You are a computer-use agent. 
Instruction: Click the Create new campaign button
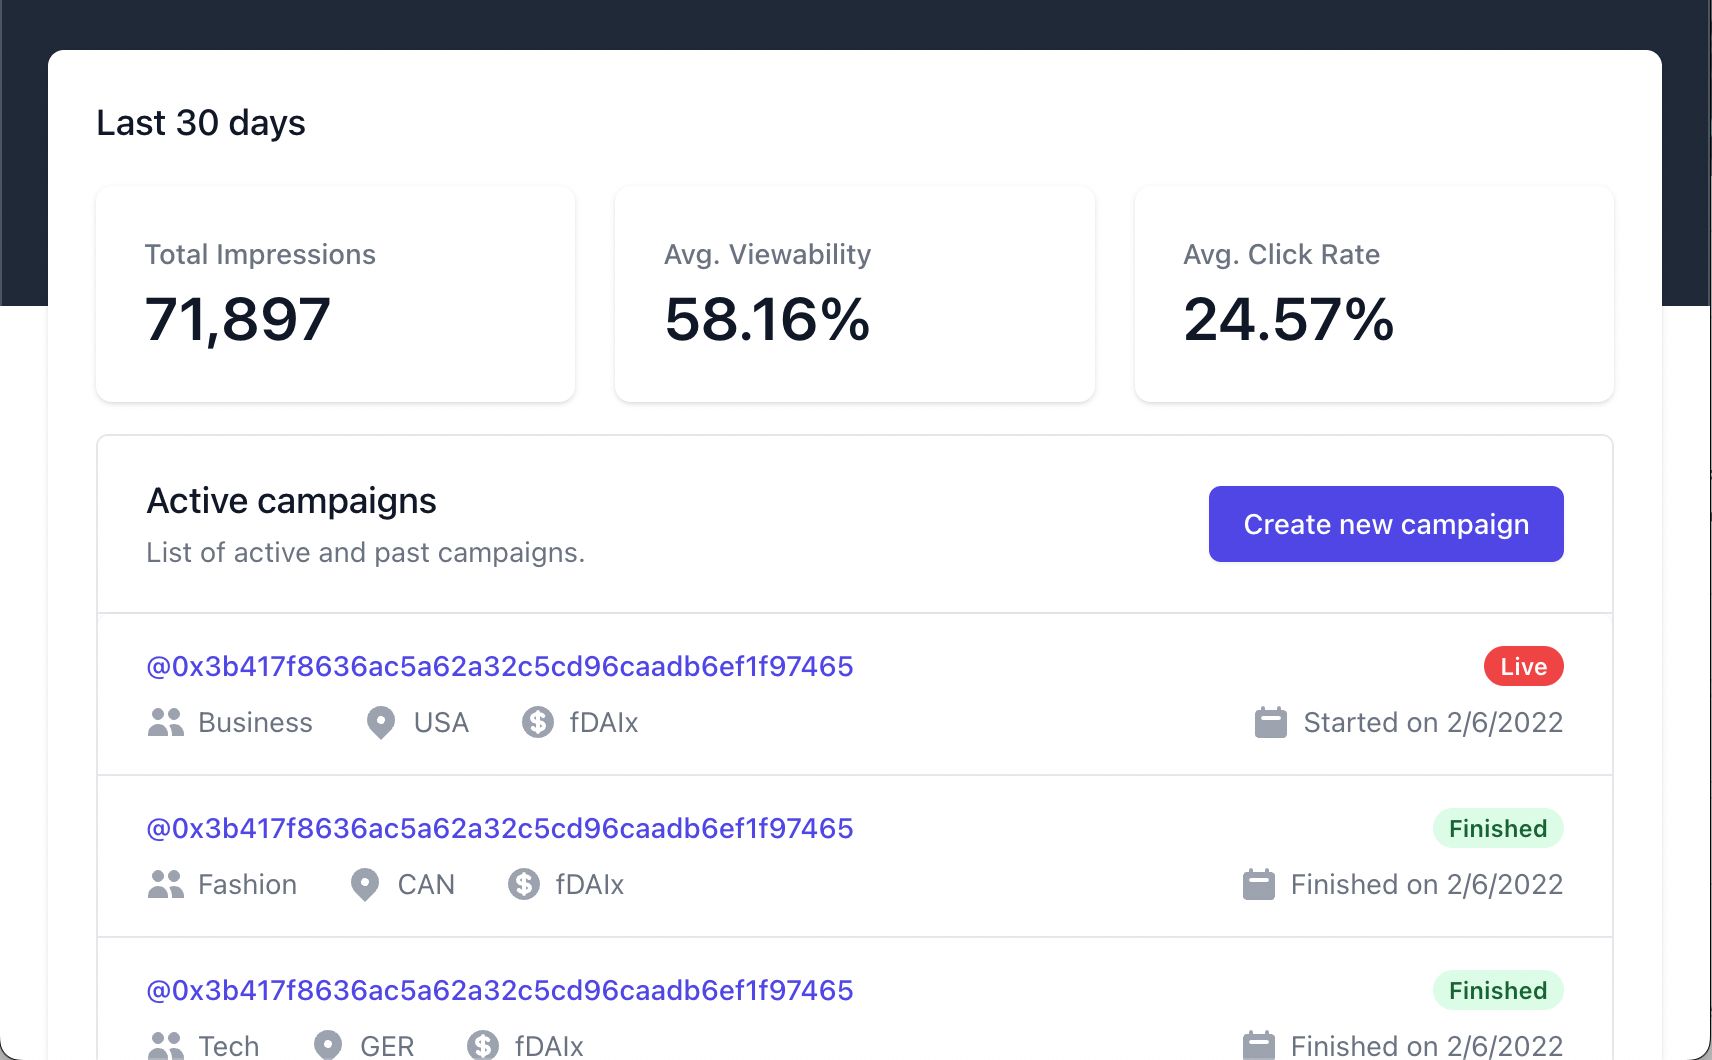[x=1386, y=524]
